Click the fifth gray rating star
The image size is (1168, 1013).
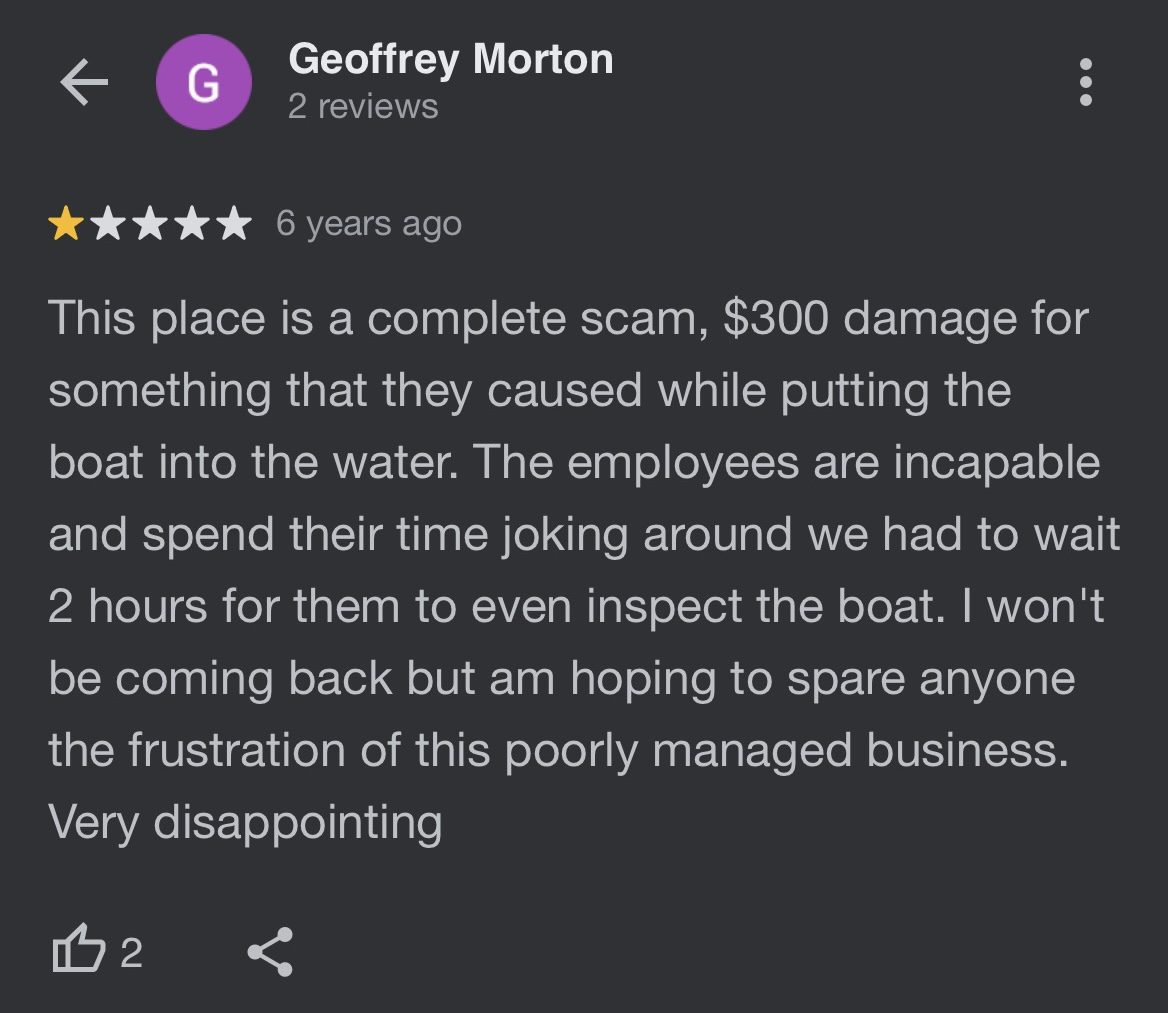coord(235,223)
